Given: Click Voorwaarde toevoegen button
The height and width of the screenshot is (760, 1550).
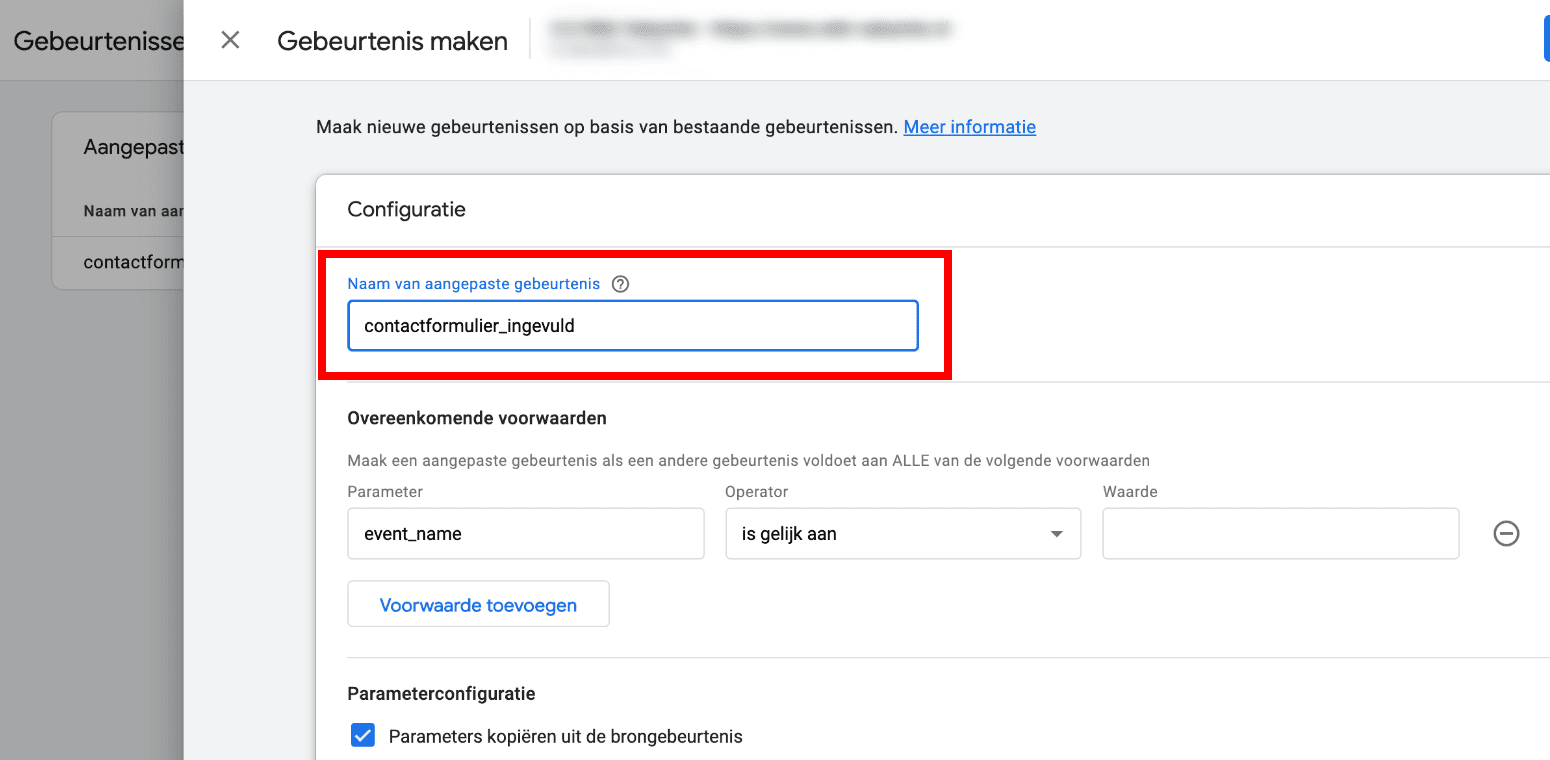Looking at the screenshot, I should pos(478,604).
